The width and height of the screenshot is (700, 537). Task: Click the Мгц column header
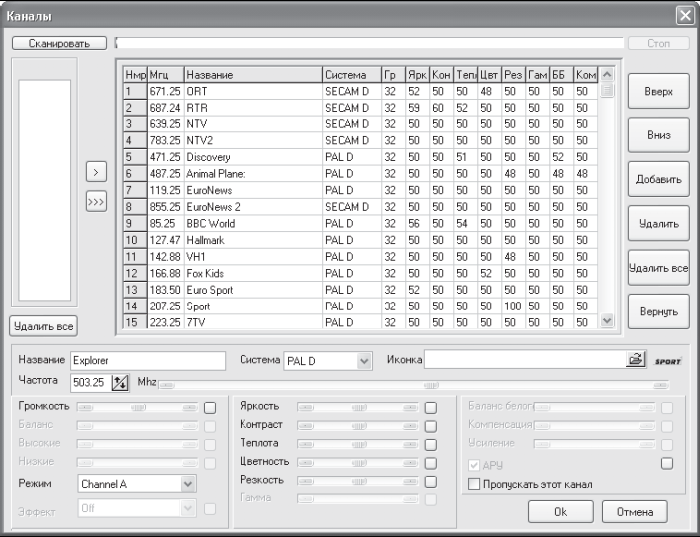(166, 75)
